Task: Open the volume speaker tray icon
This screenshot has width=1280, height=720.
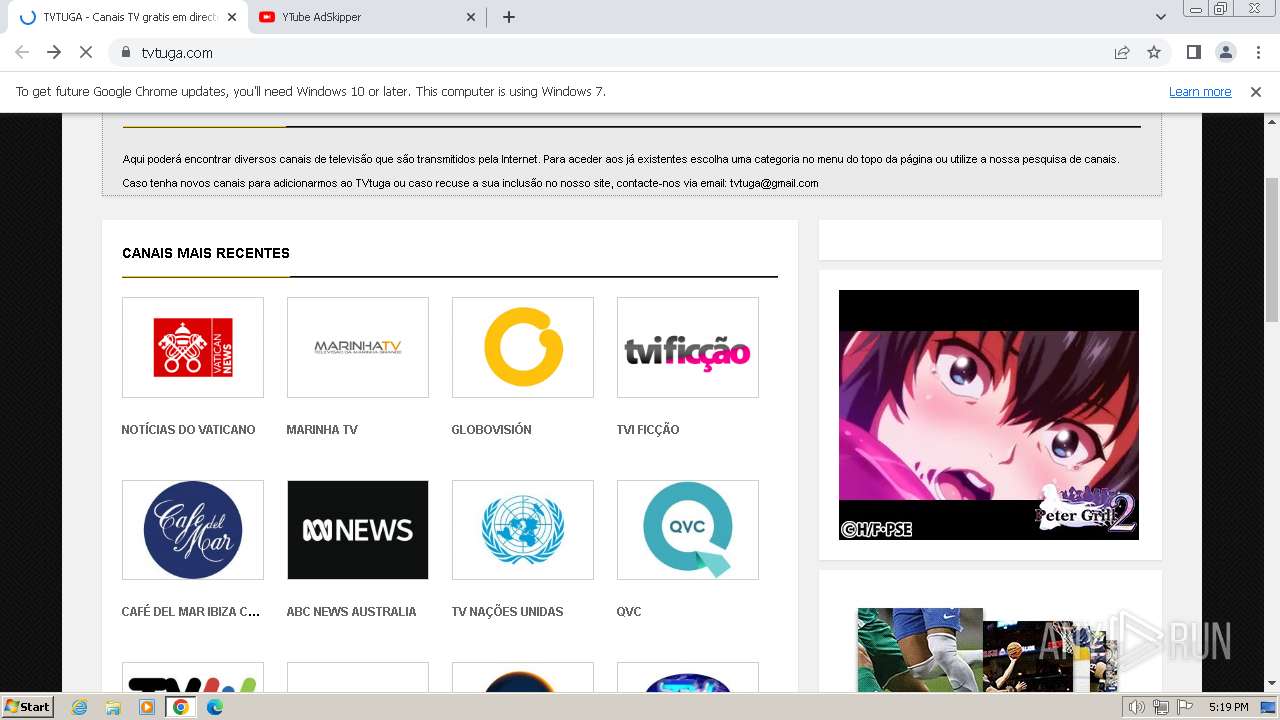Action: 1137,707
